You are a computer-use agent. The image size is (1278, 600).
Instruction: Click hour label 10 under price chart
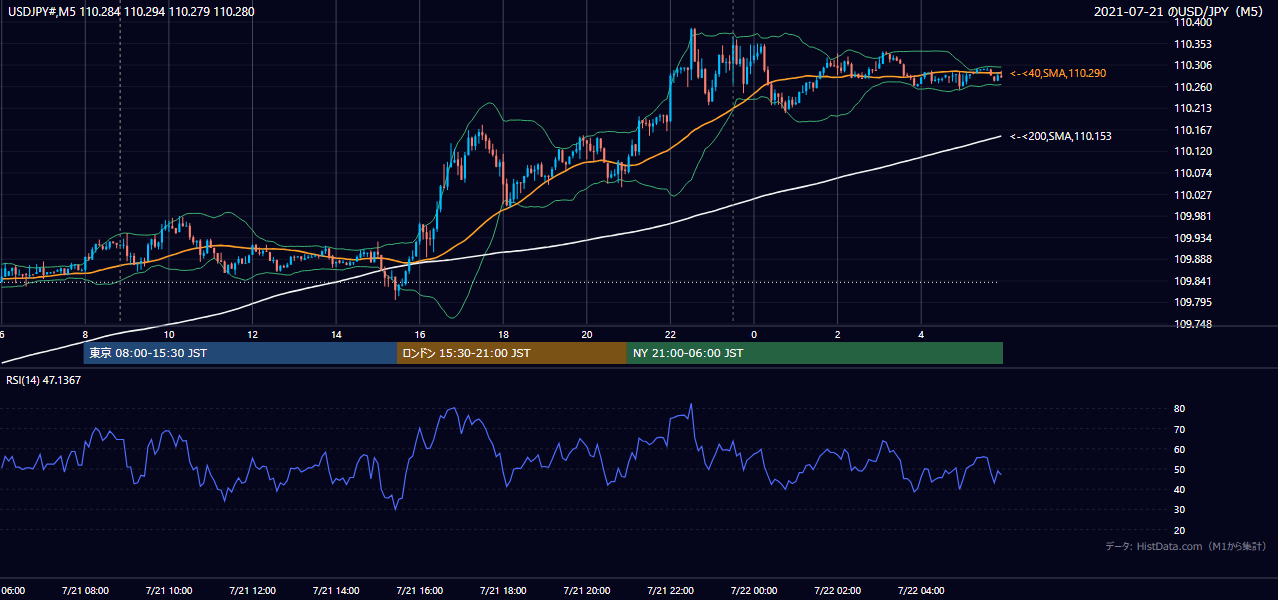[x=169, y=334]
